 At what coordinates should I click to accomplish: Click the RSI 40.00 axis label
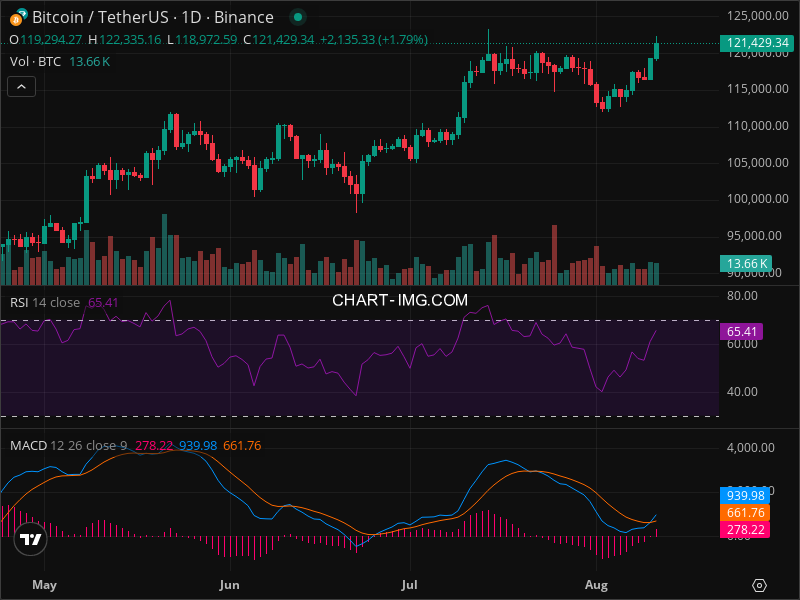(x=742, y=392)
